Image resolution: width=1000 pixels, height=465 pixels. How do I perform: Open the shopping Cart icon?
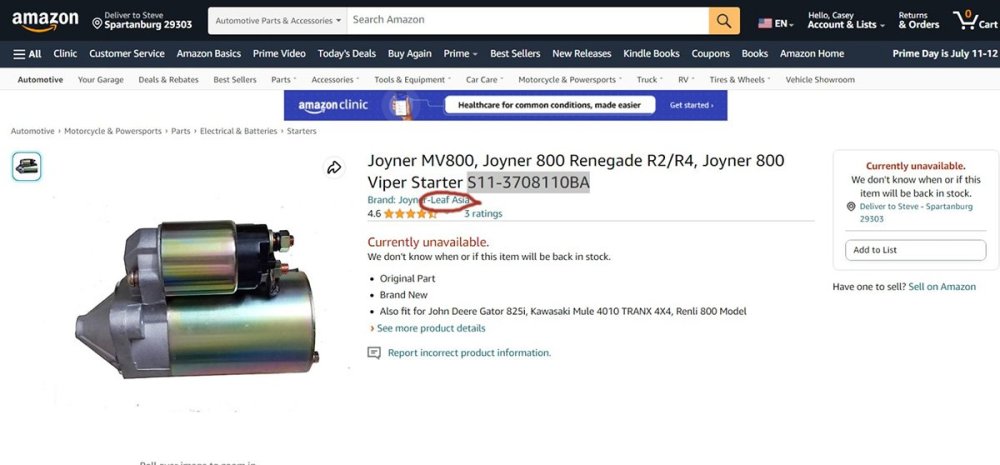coord(974,20)
